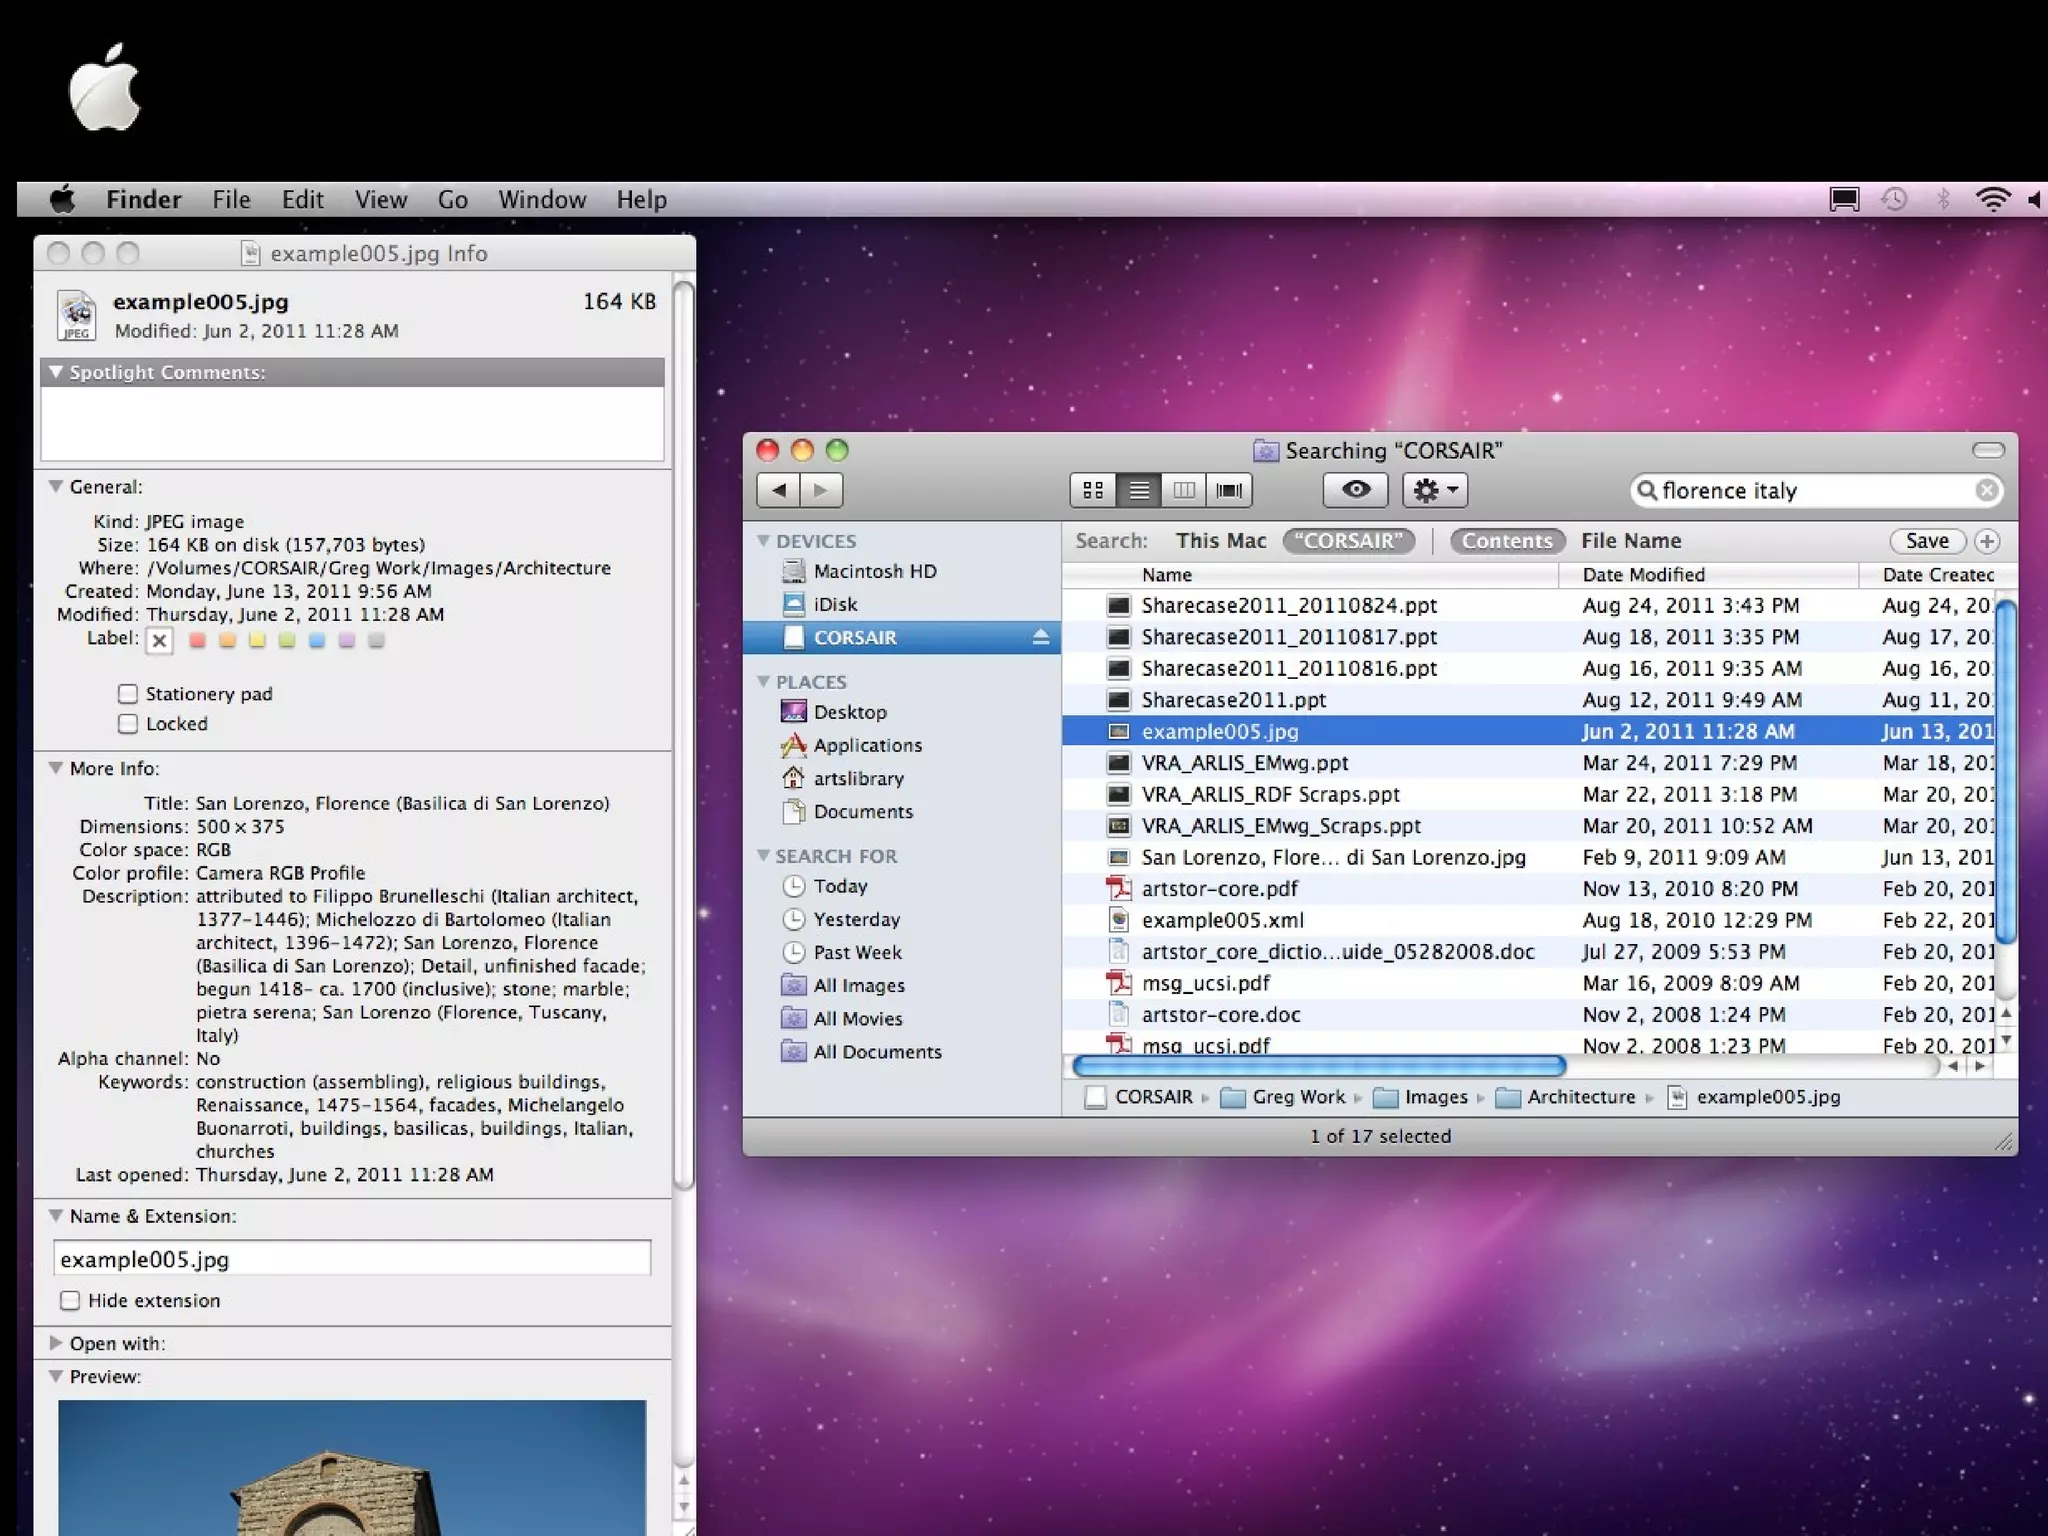Expand the Open with section

pyautogui.click(x=56, y=1343)
